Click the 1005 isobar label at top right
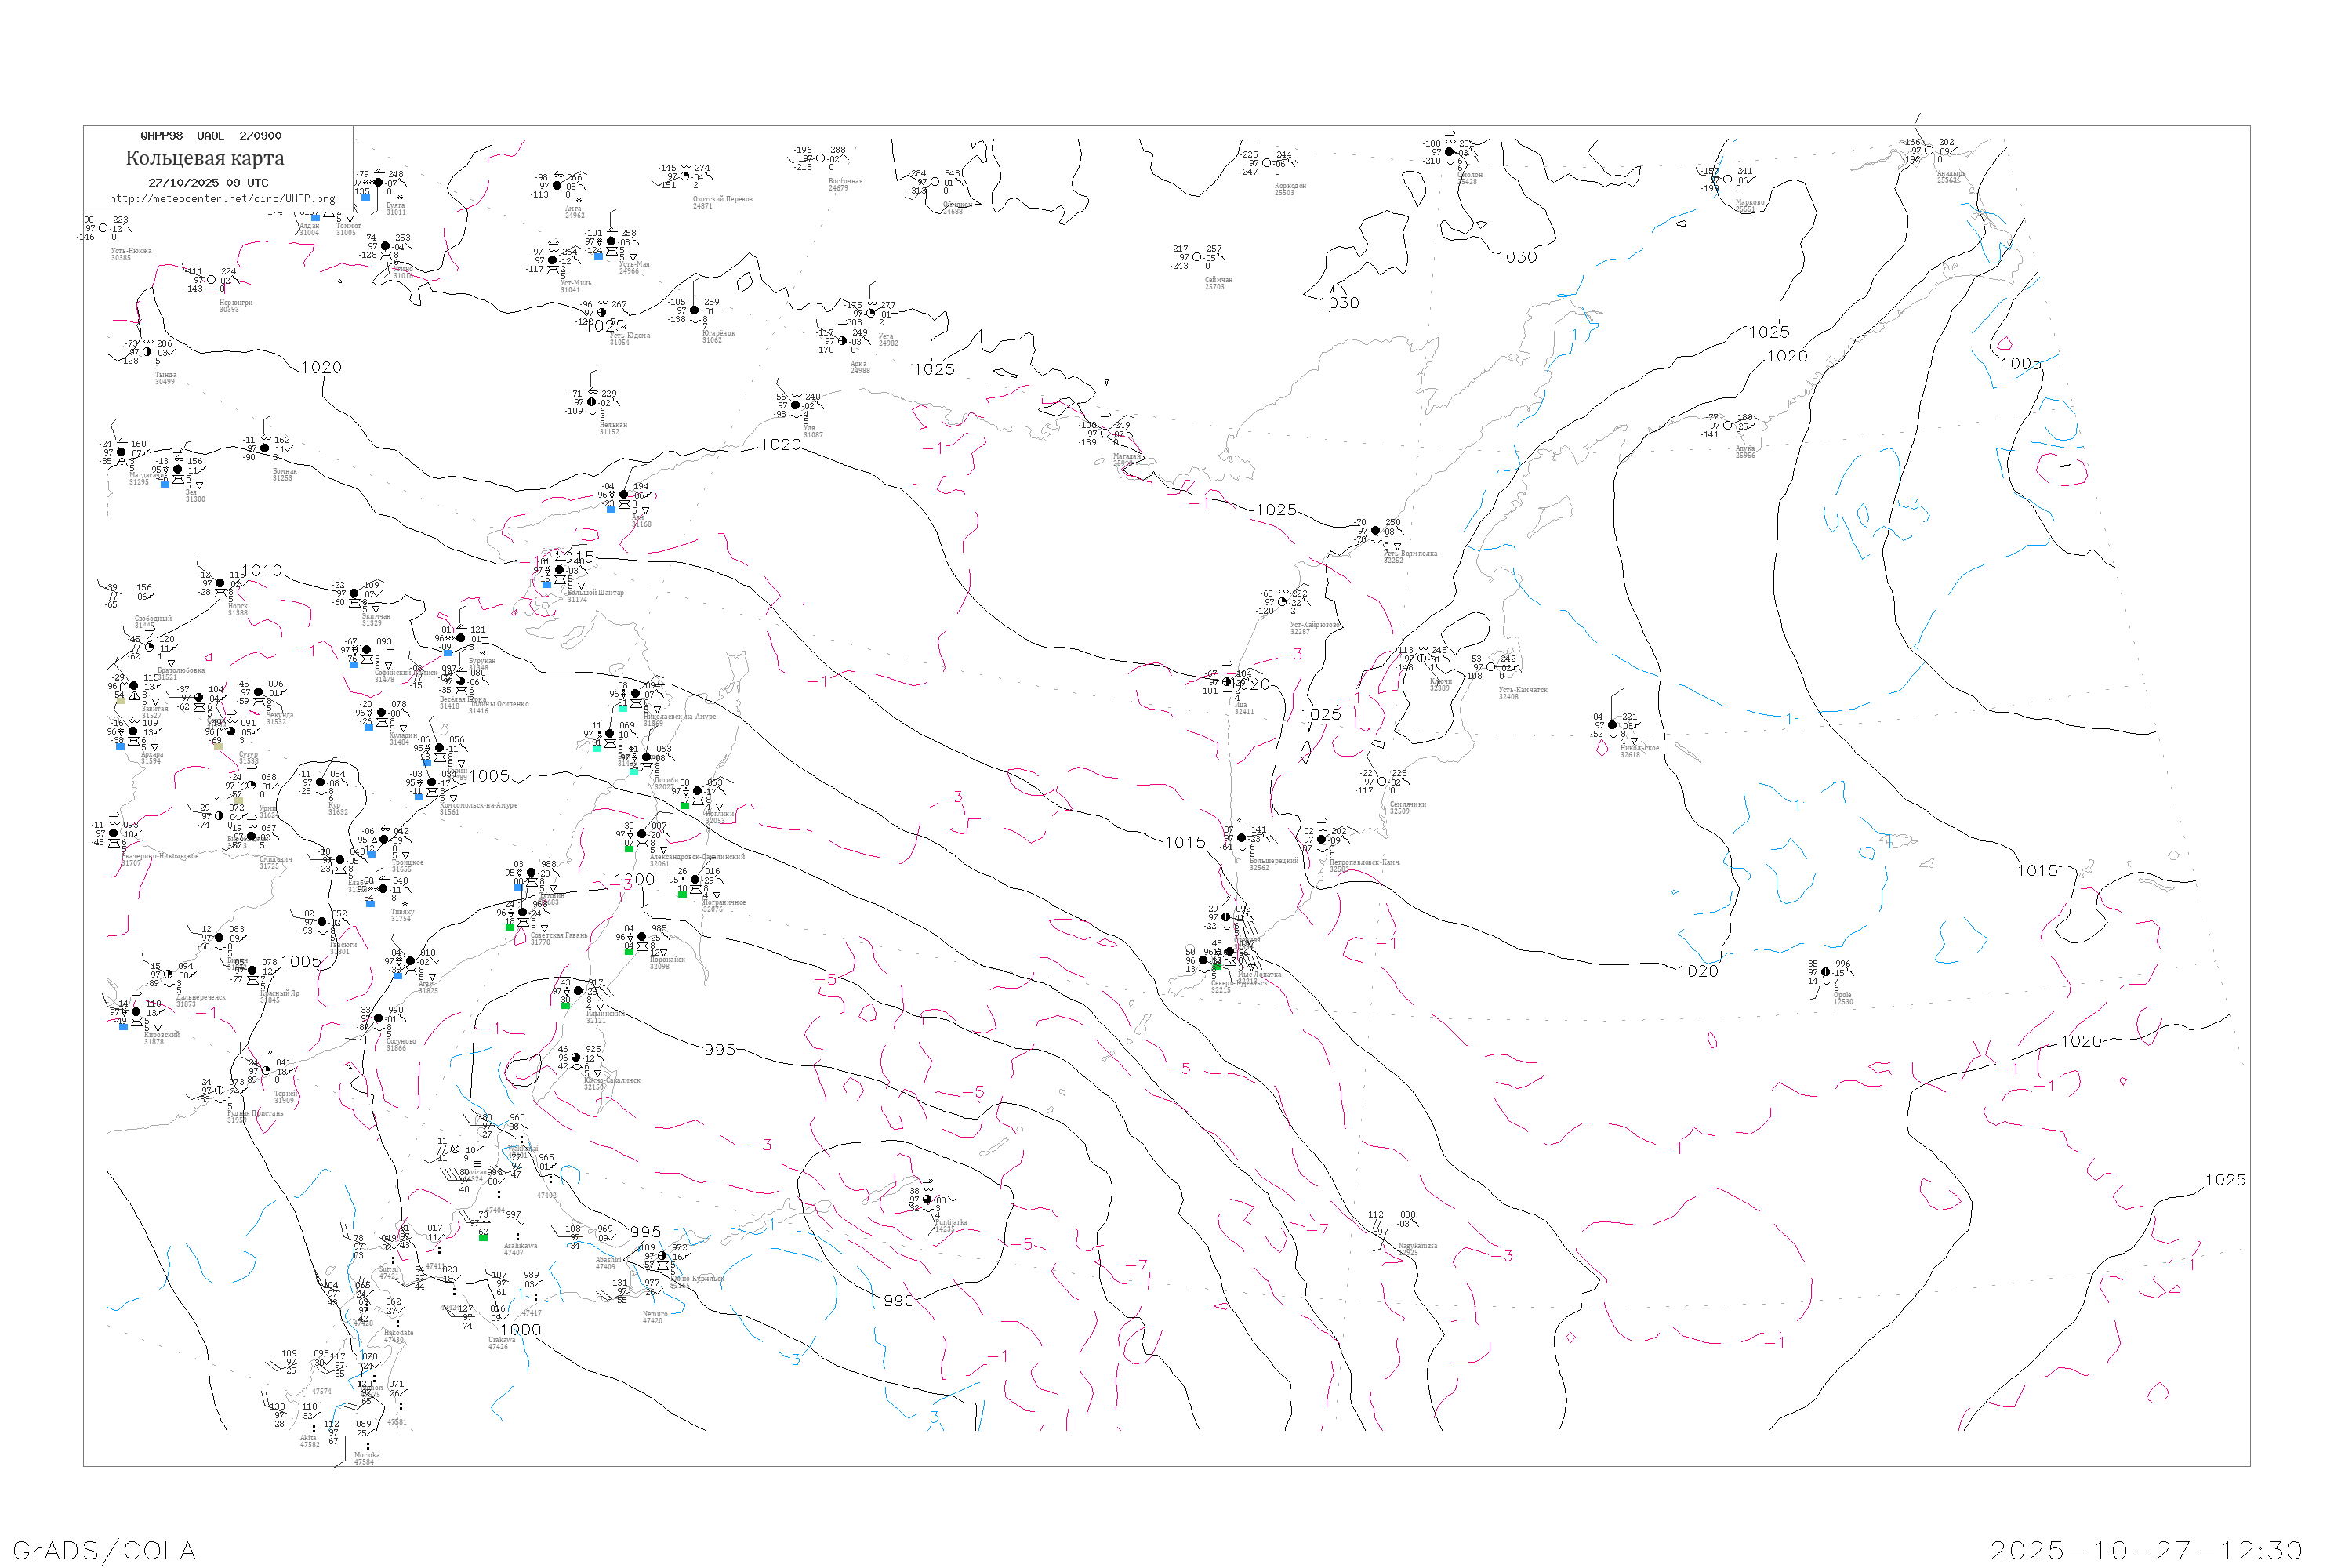The width and height of the screenshot is (2352, 1568). point(2021,364)
